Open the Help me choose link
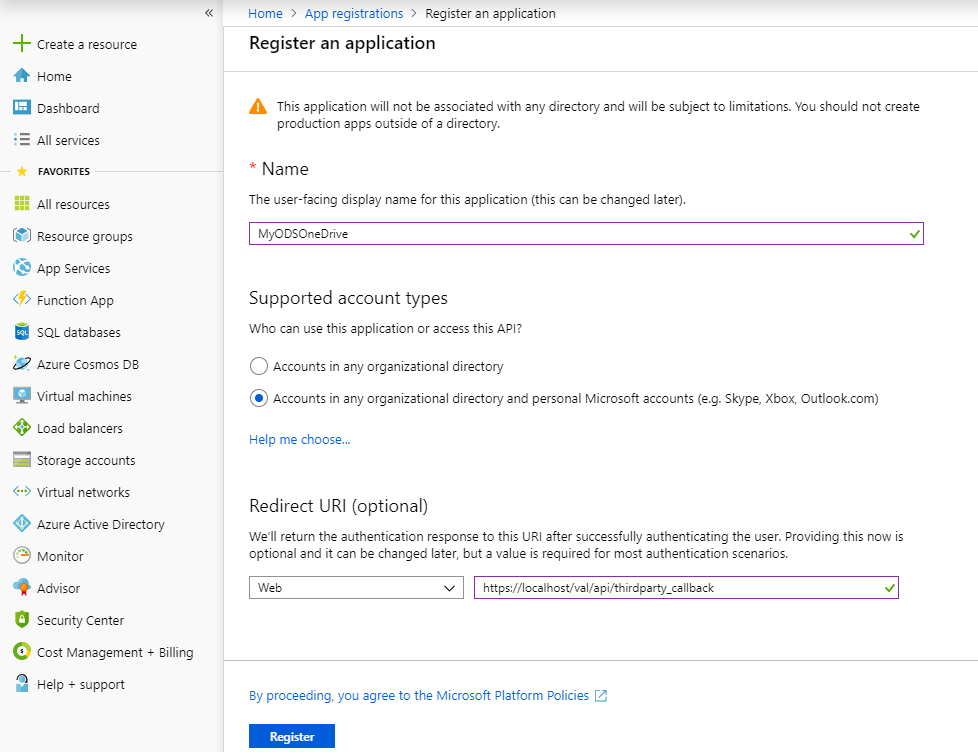The width and height of the screenshot is (978, 752). [299, 439]
